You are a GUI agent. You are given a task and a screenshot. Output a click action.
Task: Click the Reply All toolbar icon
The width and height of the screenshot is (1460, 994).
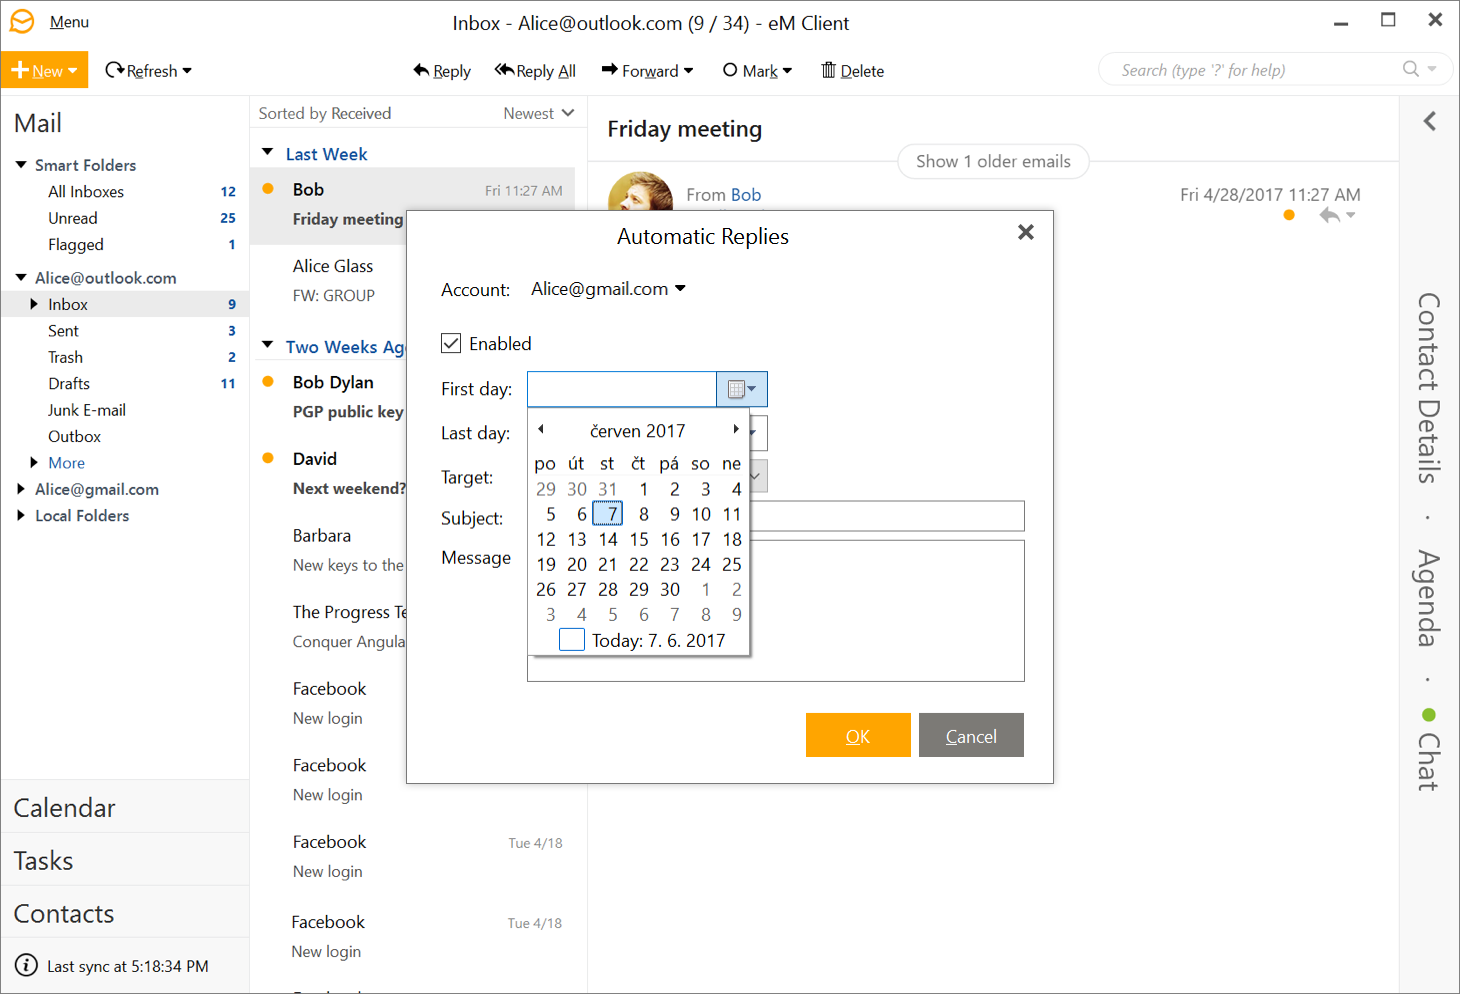(504, 70)
